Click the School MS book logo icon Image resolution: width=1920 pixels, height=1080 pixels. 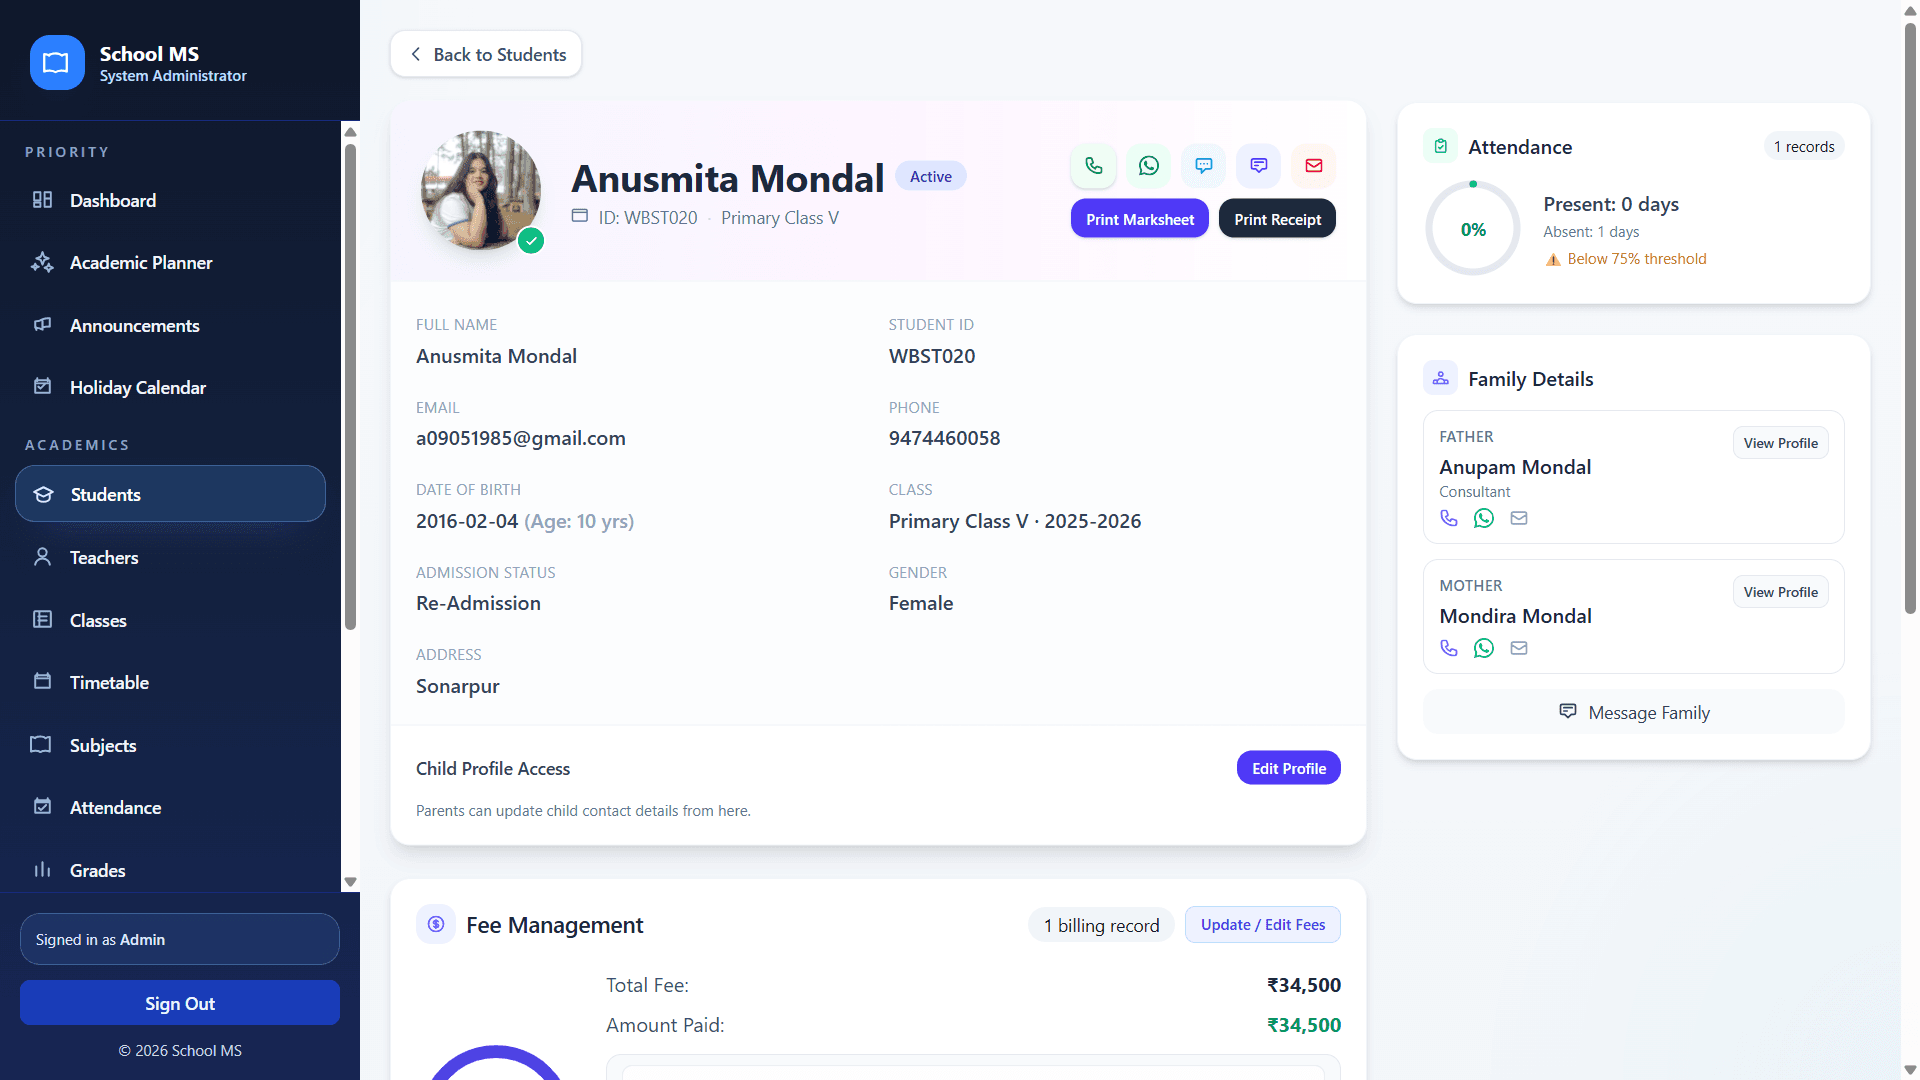pyautogui.click(x=57, y=63)
